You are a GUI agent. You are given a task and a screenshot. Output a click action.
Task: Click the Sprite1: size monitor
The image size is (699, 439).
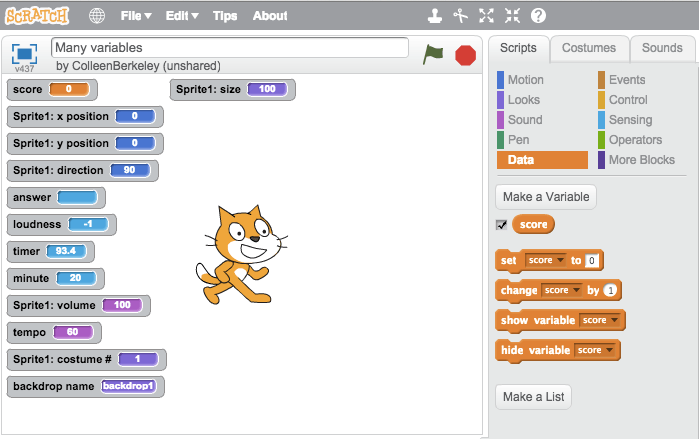[232, 90]
